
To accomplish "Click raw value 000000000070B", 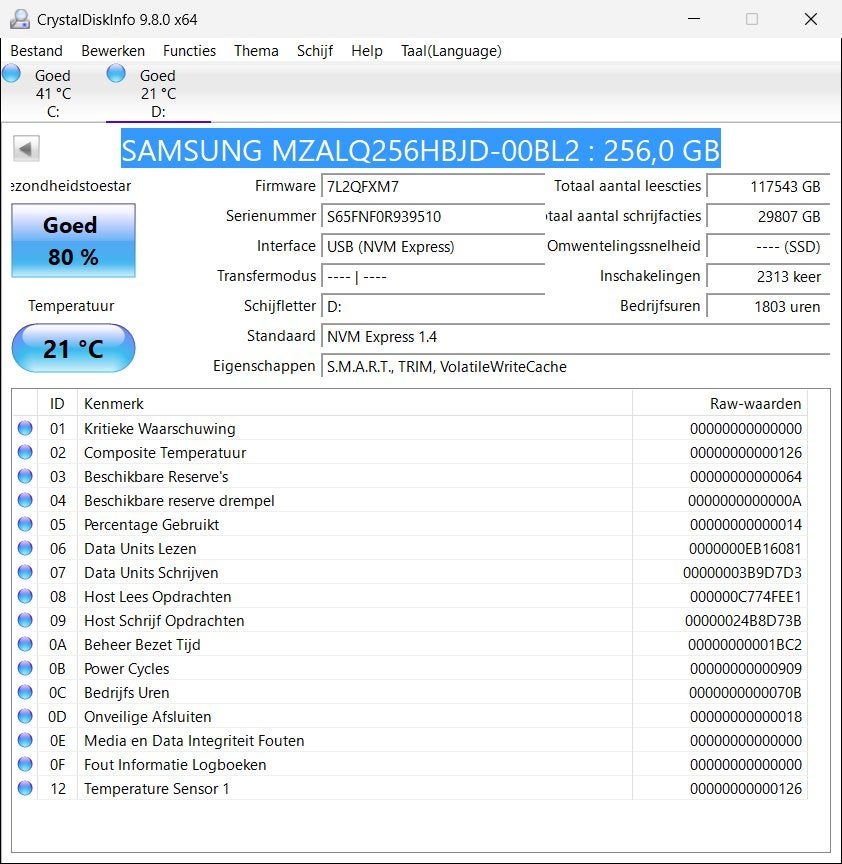I will 745,693.
